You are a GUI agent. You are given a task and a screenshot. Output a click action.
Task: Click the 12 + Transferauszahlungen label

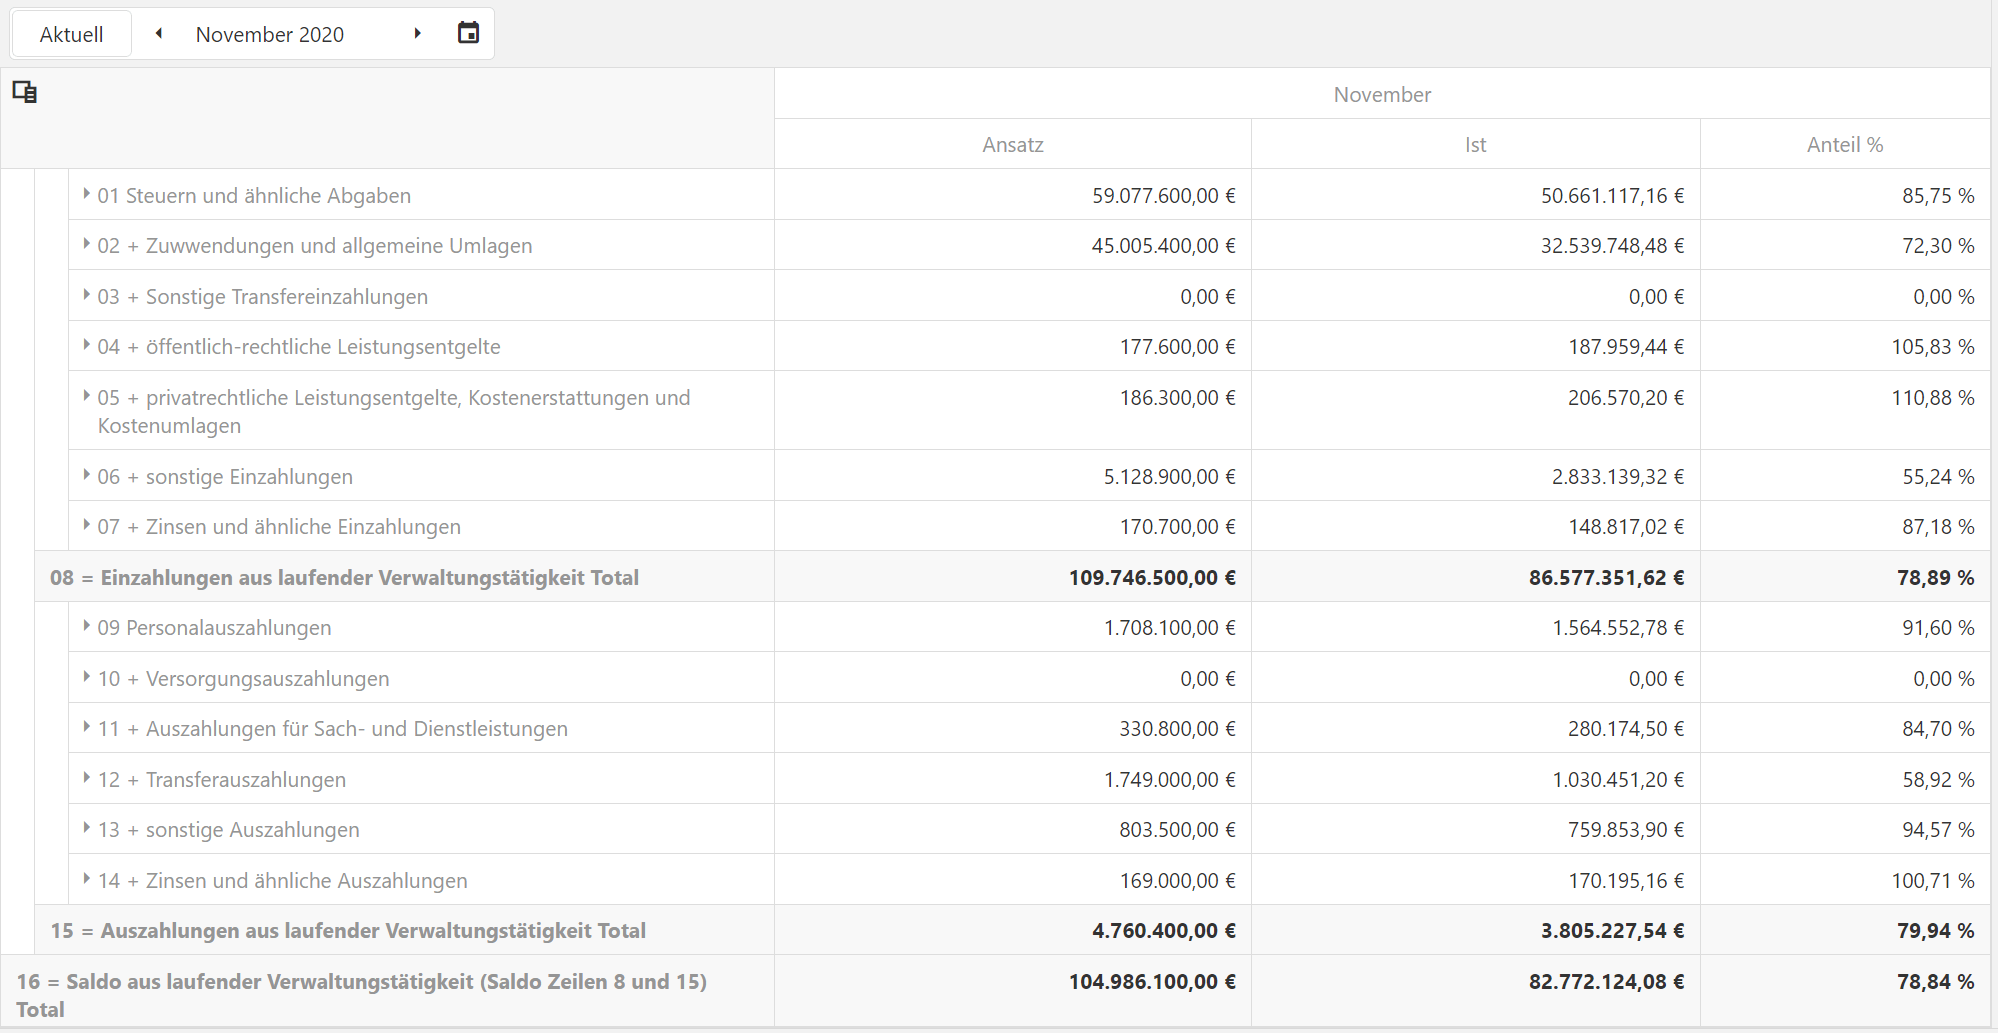(x=222, y=779)
